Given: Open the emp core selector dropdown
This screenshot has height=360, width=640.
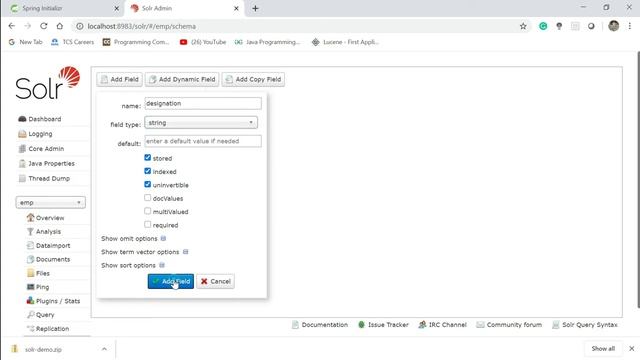Looking at the screenshot, I should click(x=51, y=202).
